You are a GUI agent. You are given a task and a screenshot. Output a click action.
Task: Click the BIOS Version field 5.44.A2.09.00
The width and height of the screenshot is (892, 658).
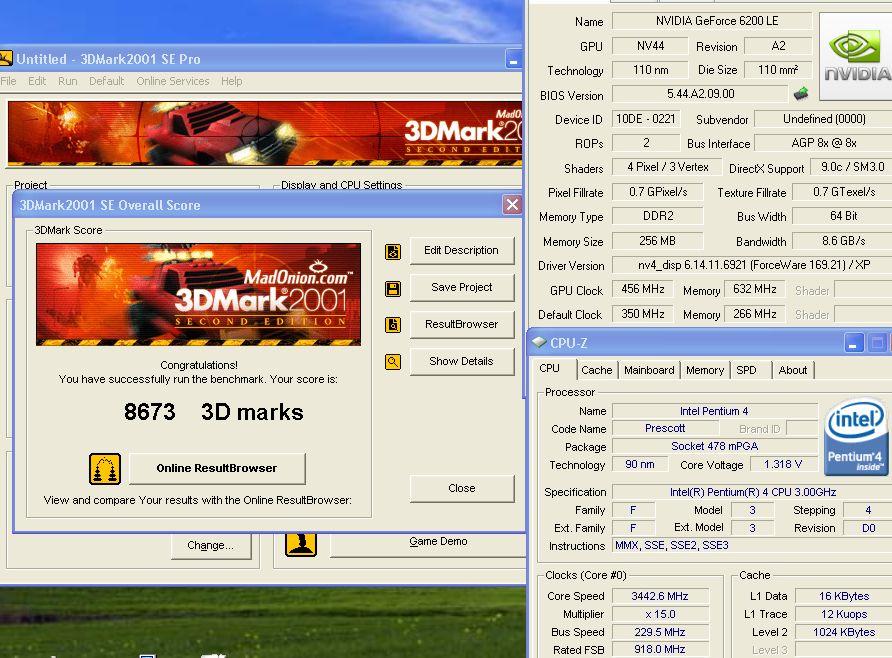pyautogui.click(x=700, y=94)
